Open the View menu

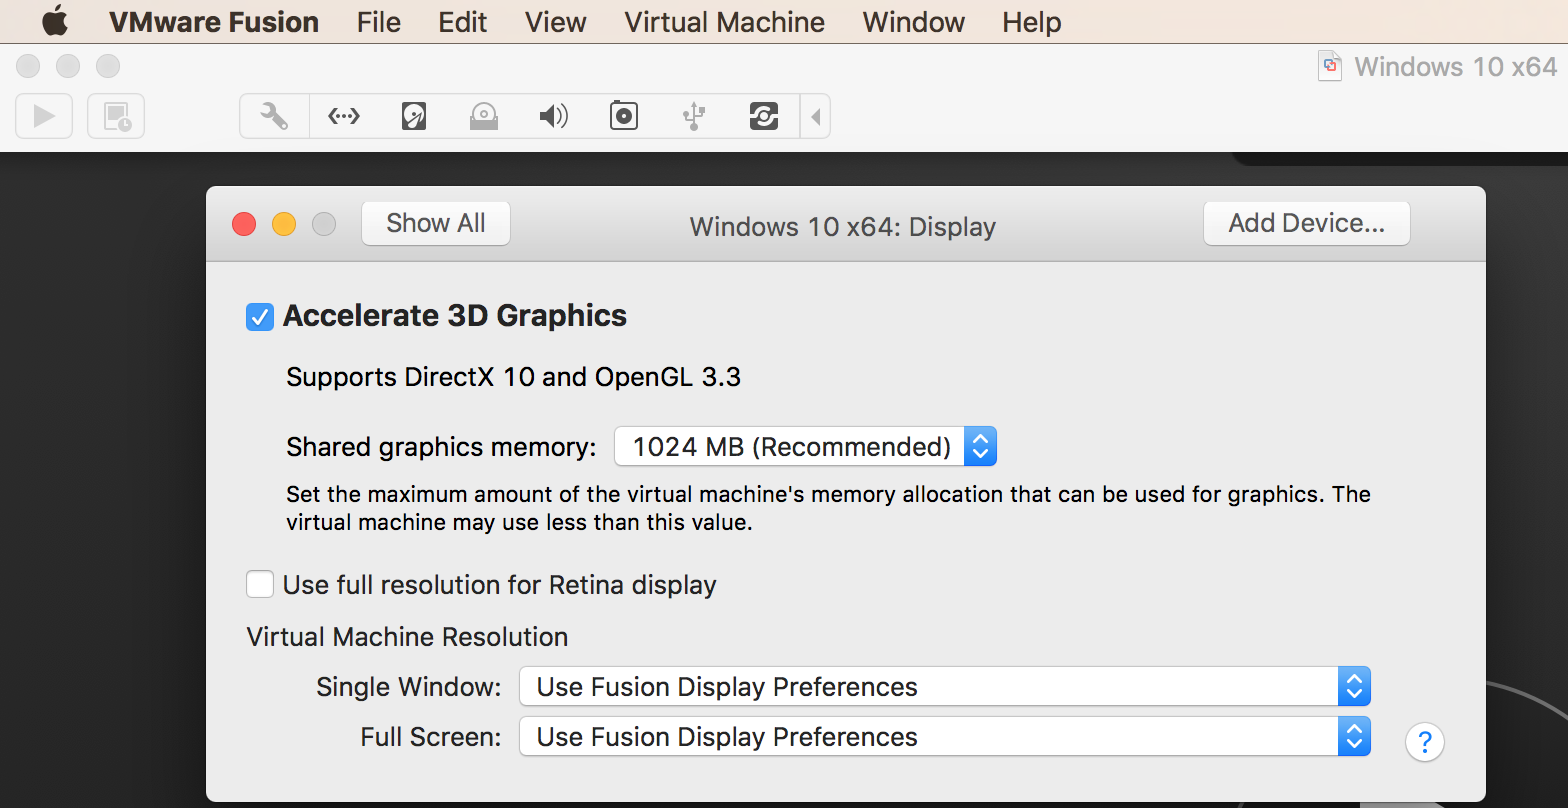tap(556, 22)
